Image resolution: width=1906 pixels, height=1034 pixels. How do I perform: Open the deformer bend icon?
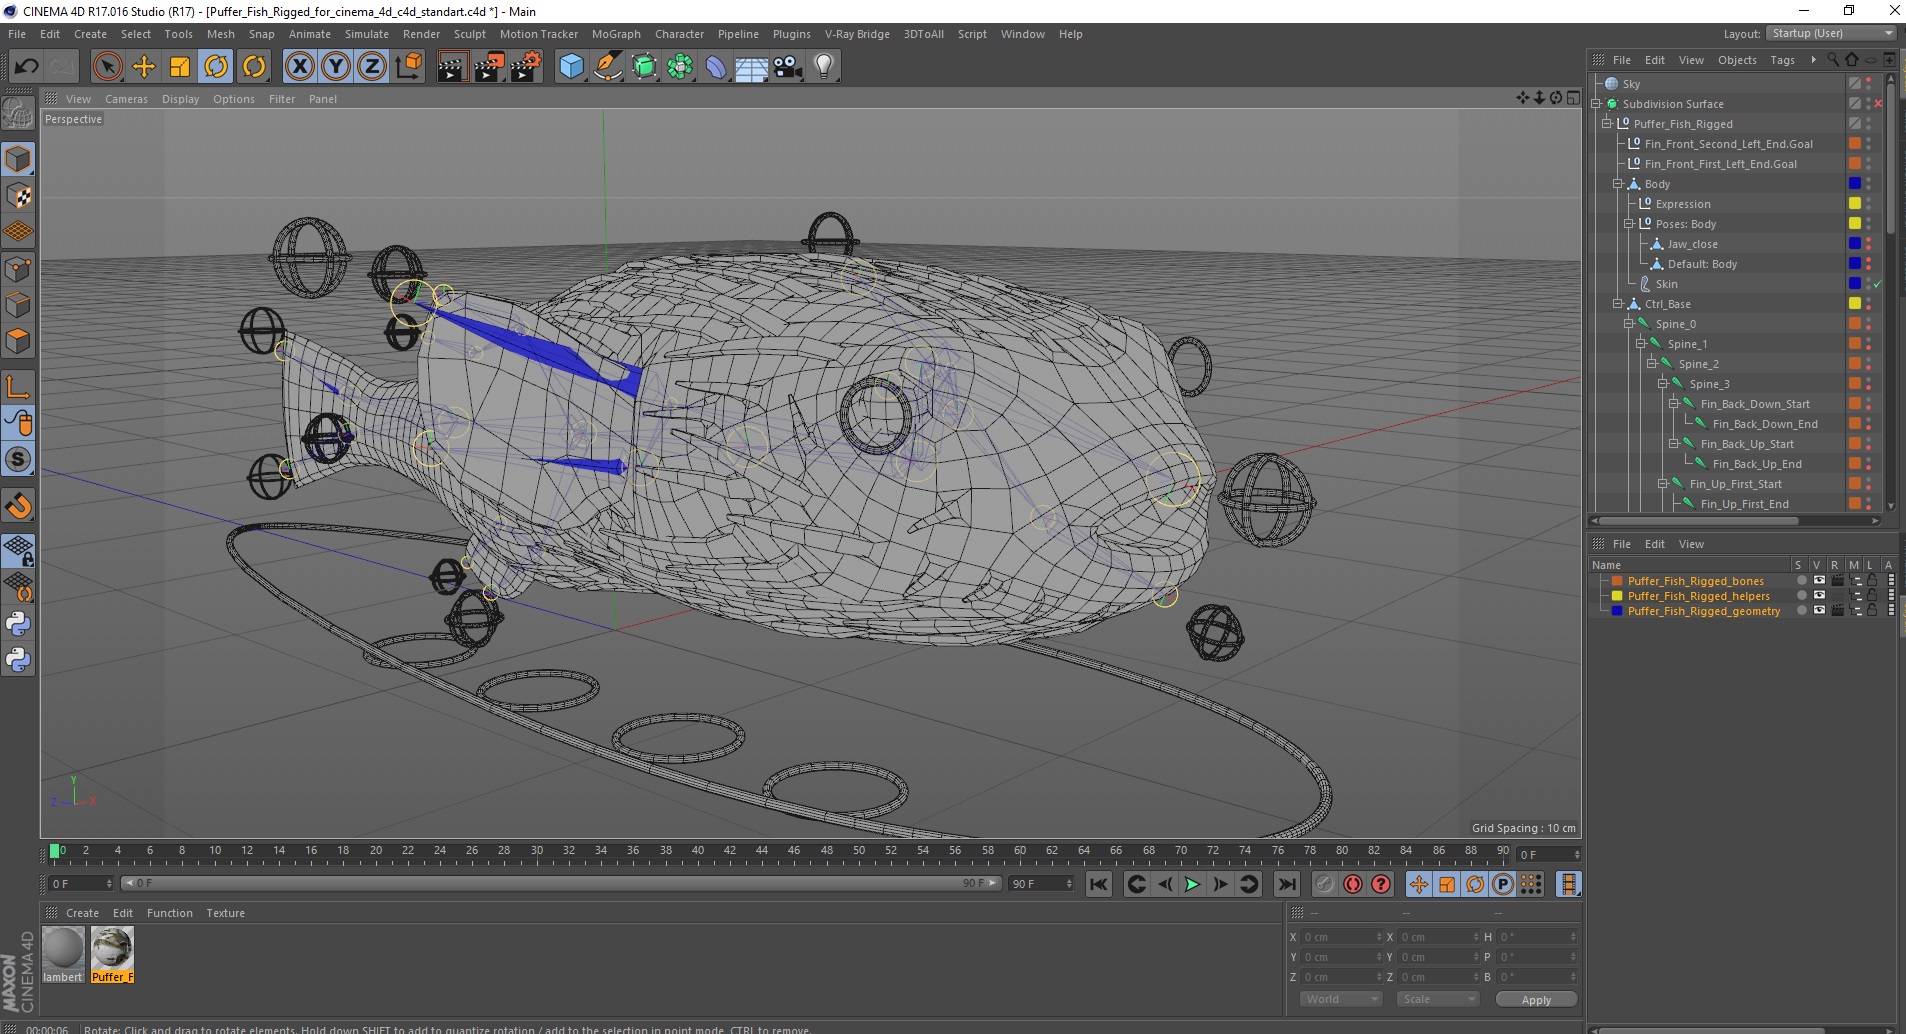(716, 67)
